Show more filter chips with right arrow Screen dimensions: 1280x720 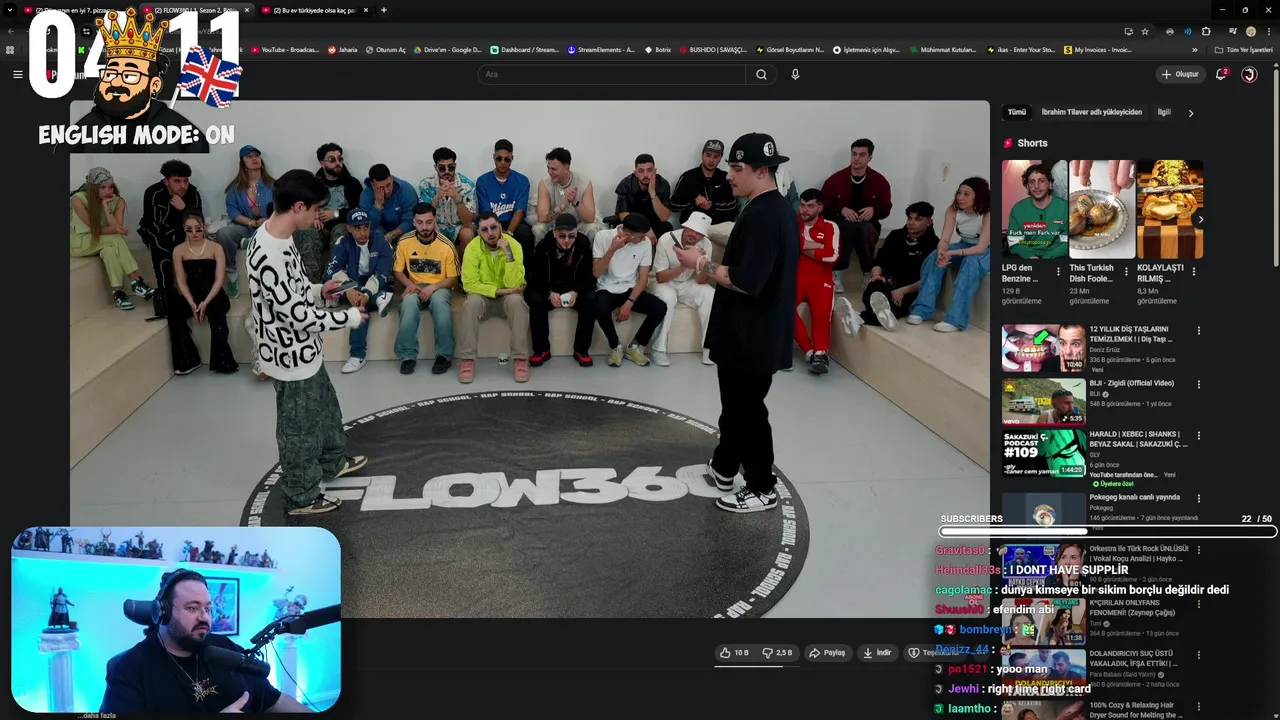(x=1190, y=113)
